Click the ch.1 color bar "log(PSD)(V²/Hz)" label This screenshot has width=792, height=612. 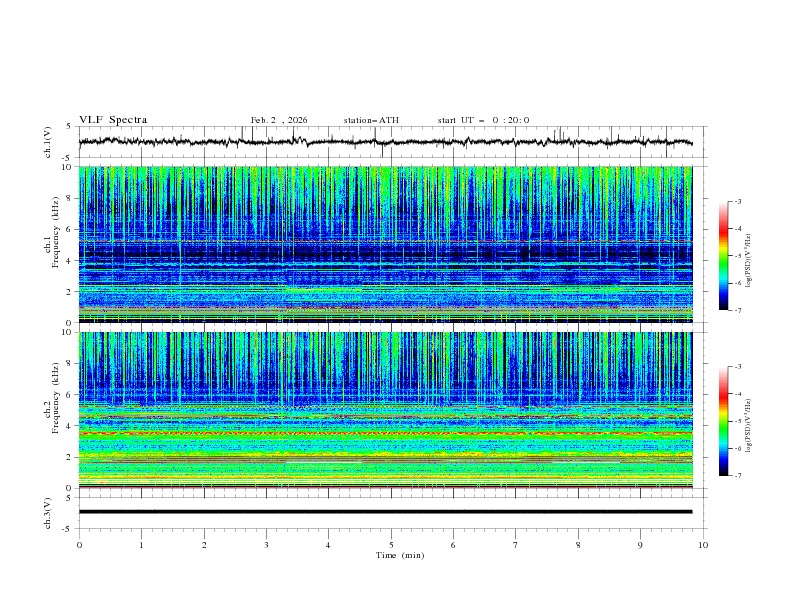(749, 261)
